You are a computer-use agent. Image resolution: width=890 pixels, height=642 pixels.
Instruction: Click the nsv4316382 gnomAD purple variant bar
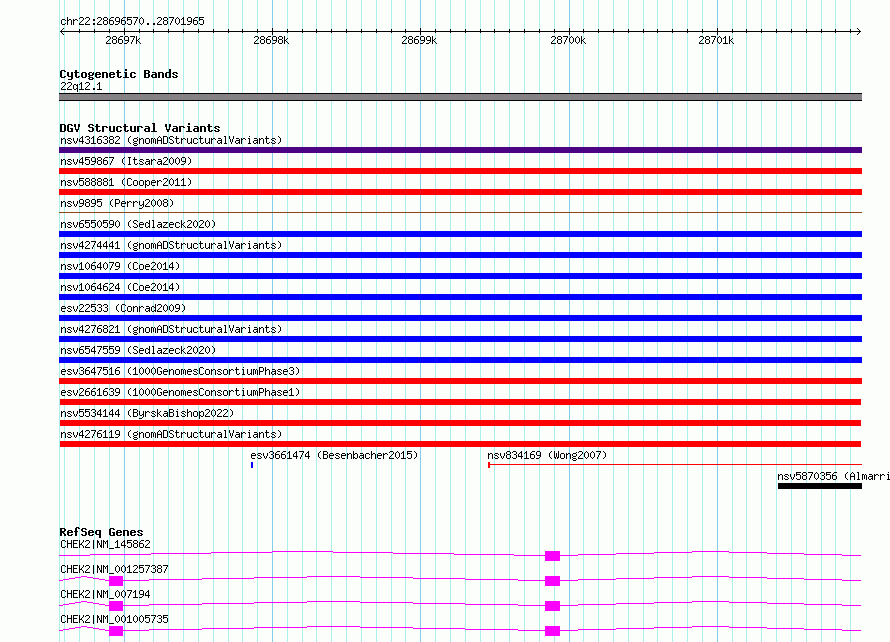click(460, 150)
